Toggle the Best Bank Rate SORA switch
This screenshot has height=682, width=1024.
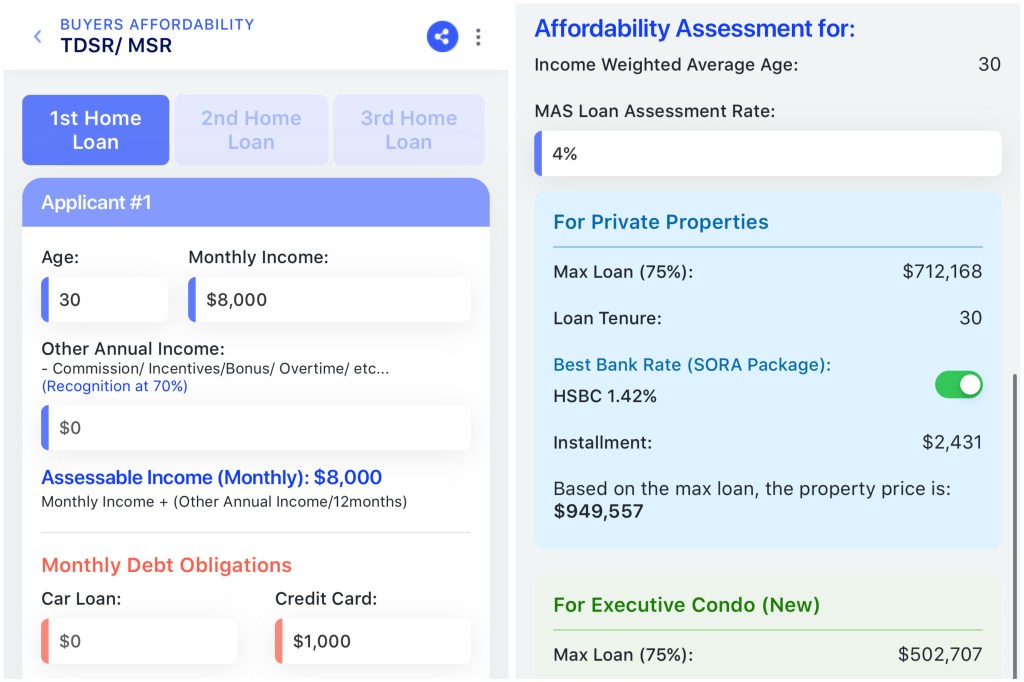[958, 385]
